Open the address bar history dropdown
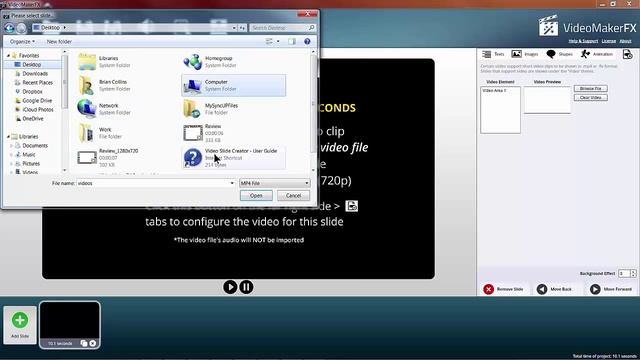 tap(234, 28)
